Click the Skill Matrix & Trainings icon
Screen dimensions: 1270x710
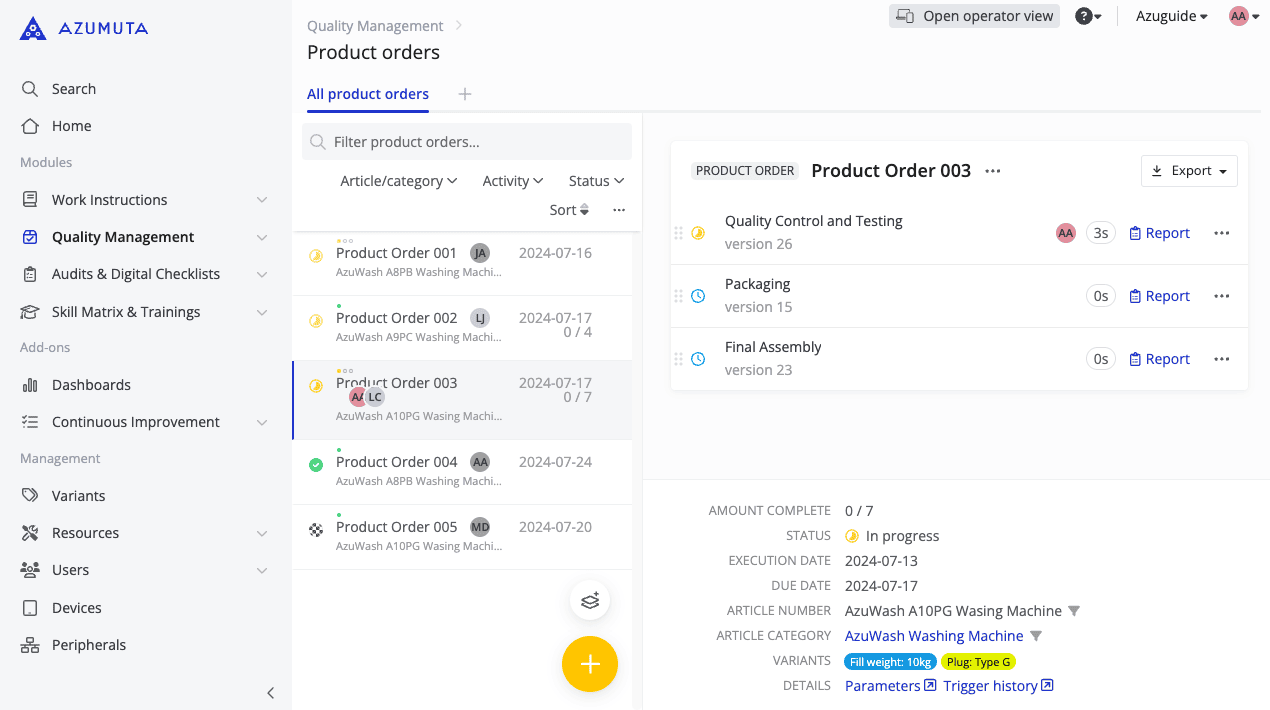[x=31, y=311]
